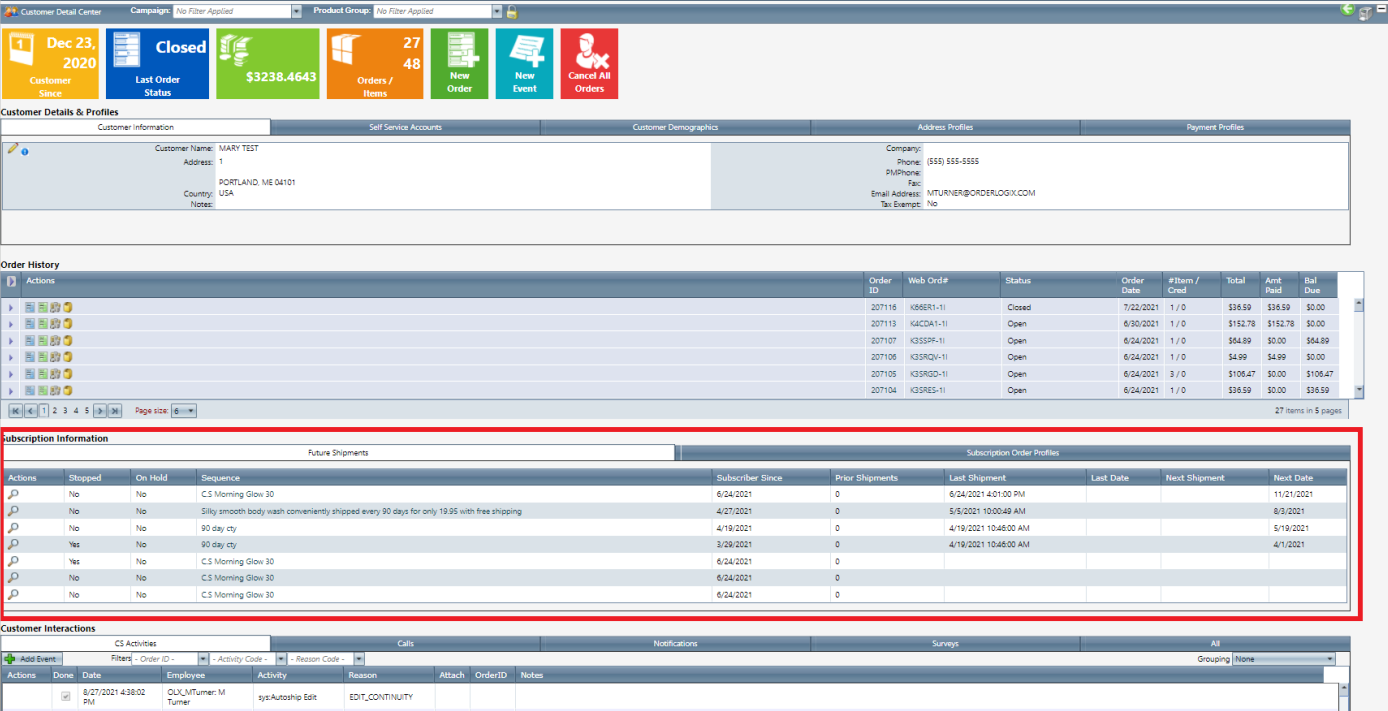Click the Status column header in Order History
Image resolution: width=1388 pixels, height=711 pixels.
tap(1060, 284)
